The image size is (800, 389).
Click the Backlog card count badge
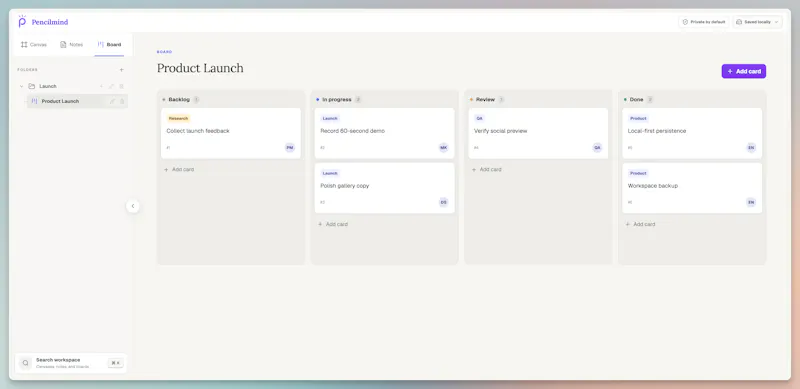[196, 100]
